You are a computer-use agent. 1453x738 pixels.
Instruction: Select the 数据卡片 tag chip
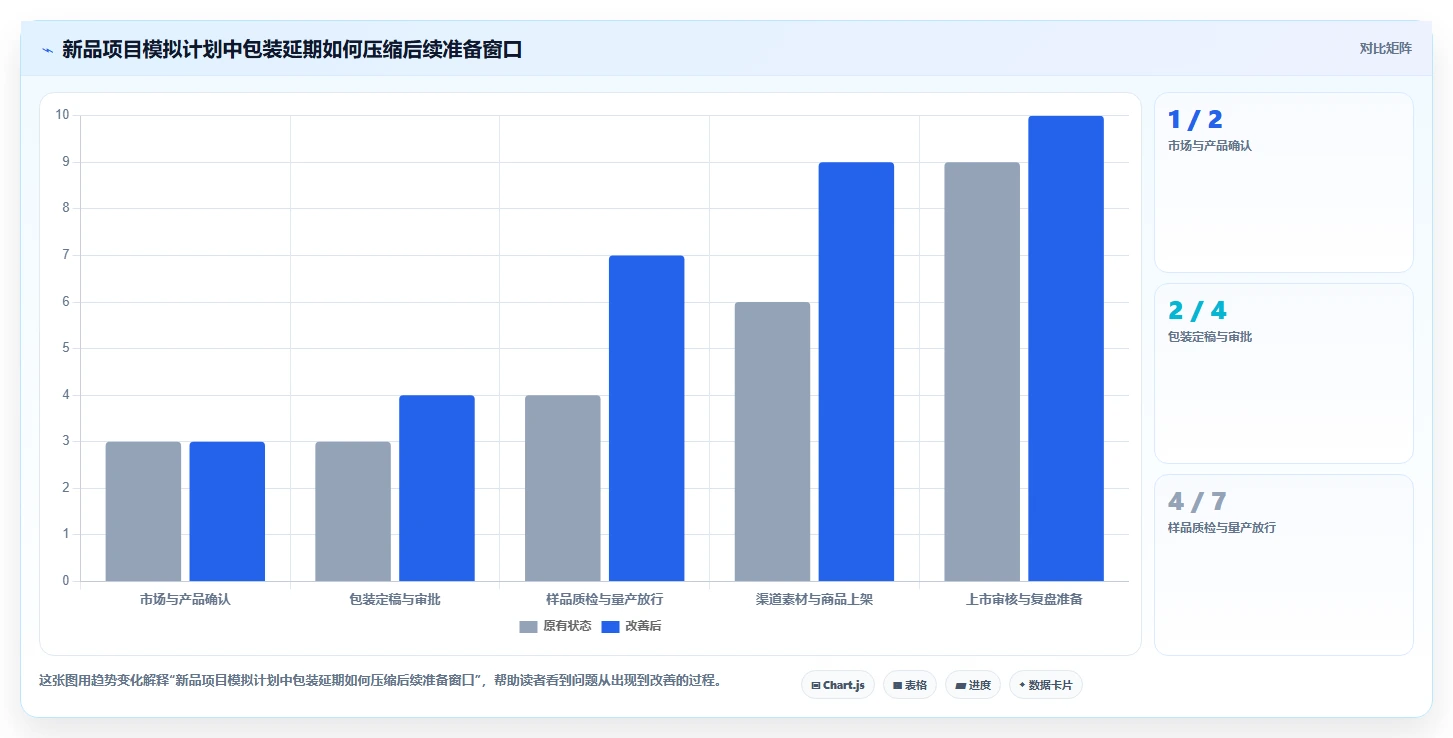[1046, 685]
